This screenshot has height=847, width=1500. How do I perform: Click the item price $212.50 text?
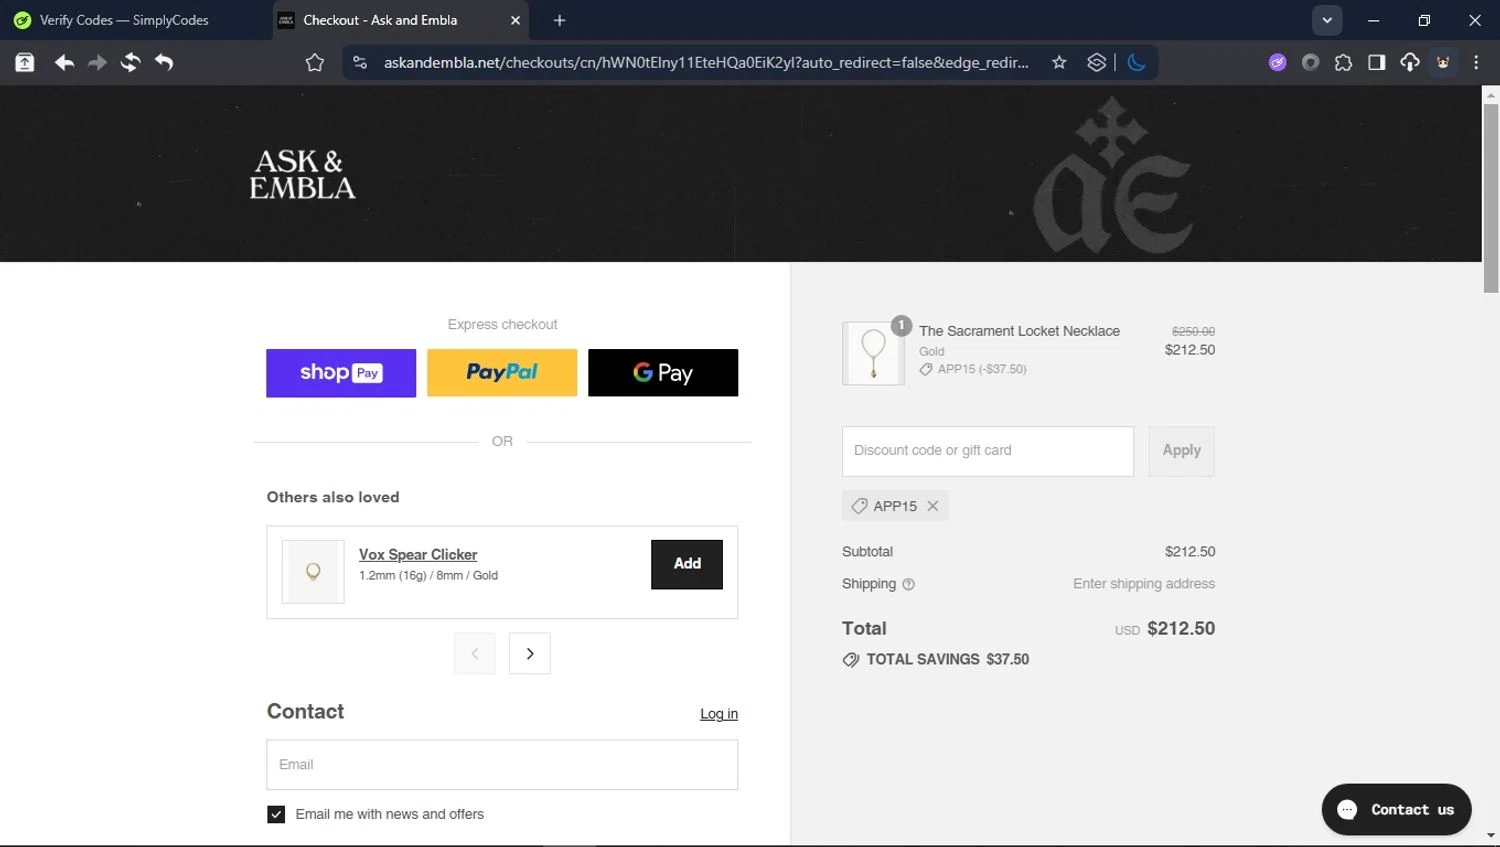tap(1190, 350)
